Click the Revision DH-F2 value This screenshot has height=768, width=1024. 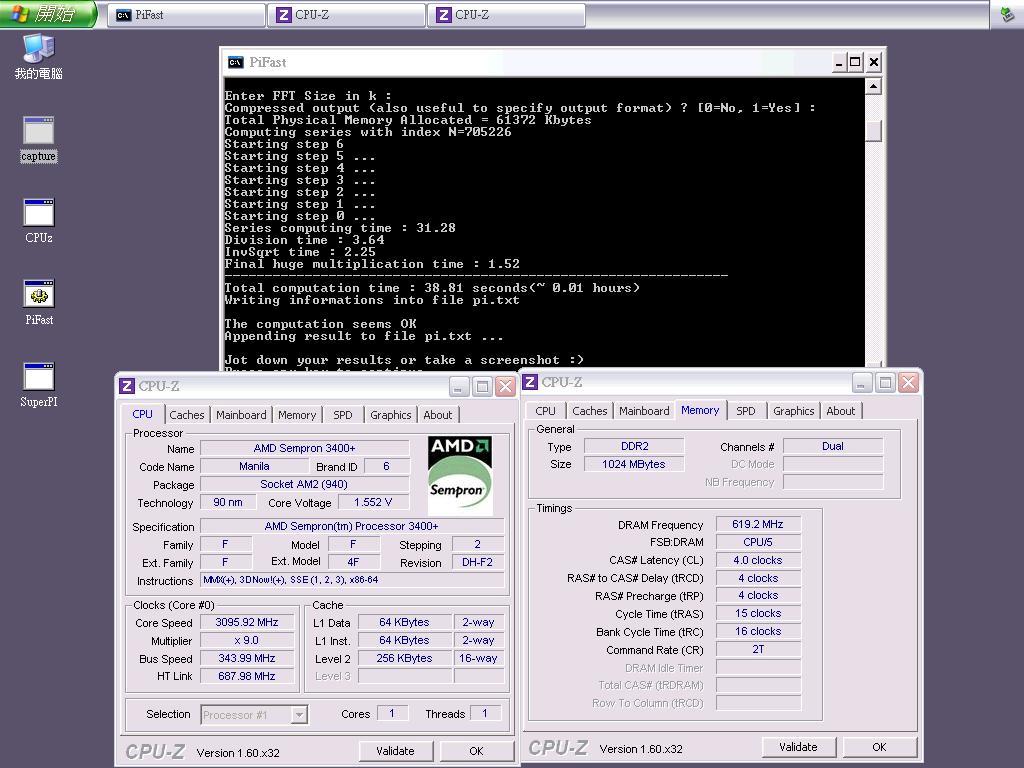tap(477, 562)
